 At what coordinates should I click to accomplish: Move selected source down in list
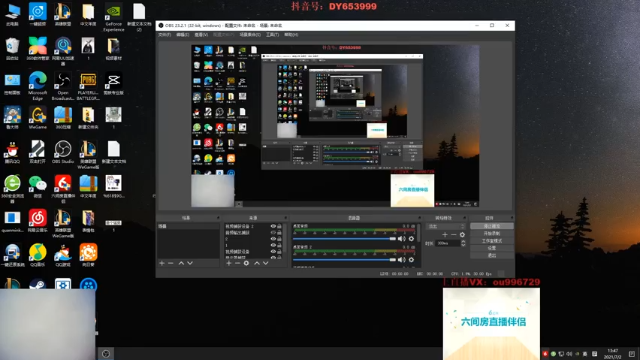266,263
